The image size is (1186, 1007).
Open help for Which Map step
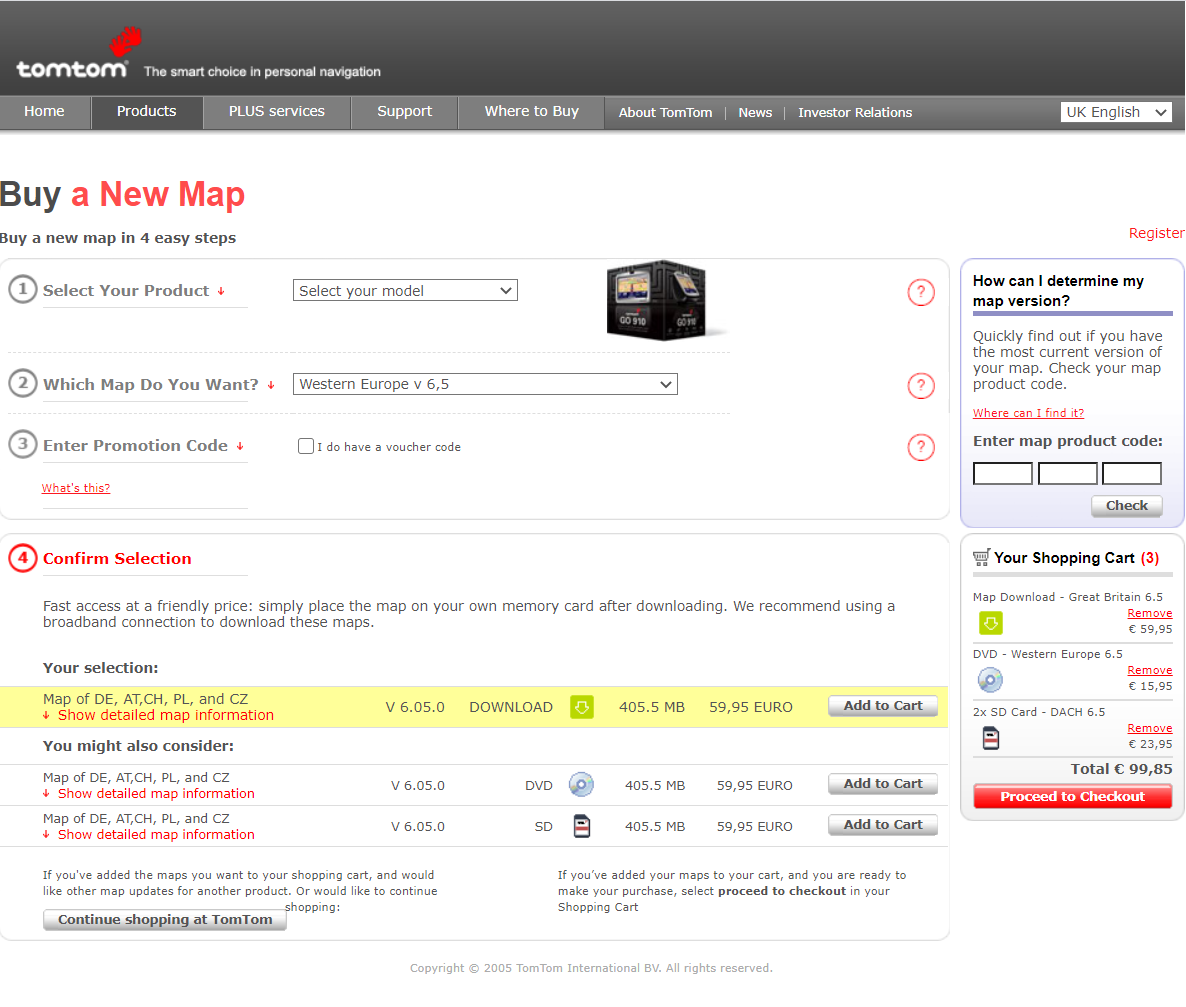coord(921,386)
